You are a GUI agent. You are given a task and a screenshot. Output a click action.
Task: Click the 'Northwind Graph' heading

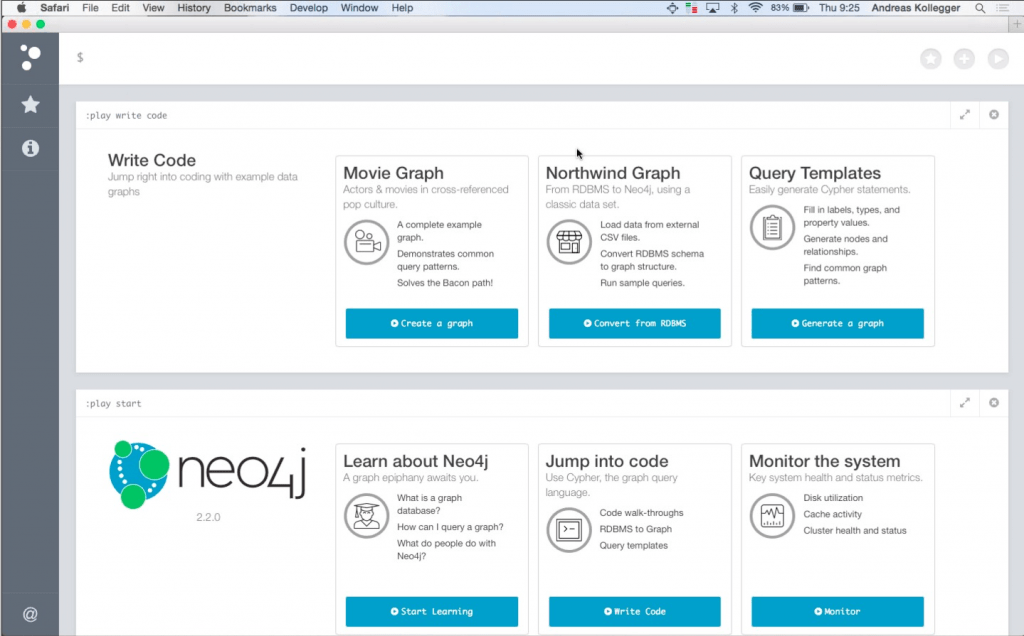click(x=613, y=173)
